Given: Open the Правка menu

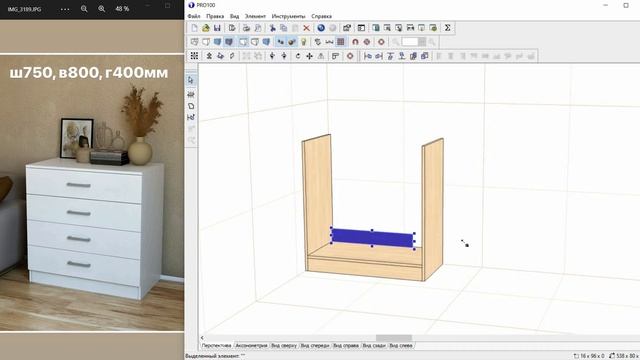Looking at the screenshot, I should point(215,16).
